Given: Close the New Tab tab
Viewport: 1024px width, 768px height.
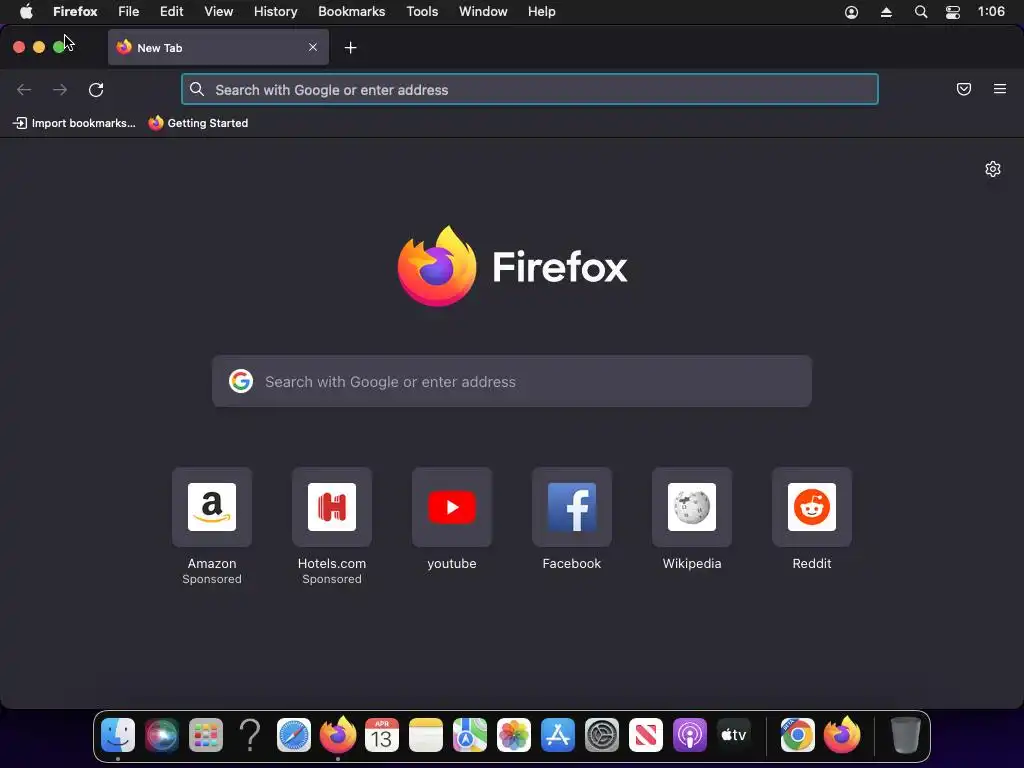Looking at the screenshot, I should (x=313, y=47).
